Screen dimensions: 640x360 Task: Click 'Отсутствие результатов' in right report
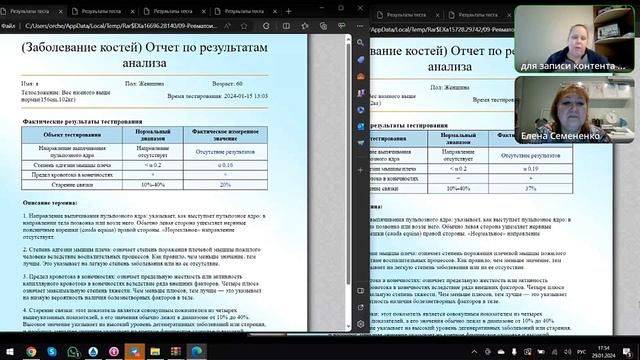(531, 156)
